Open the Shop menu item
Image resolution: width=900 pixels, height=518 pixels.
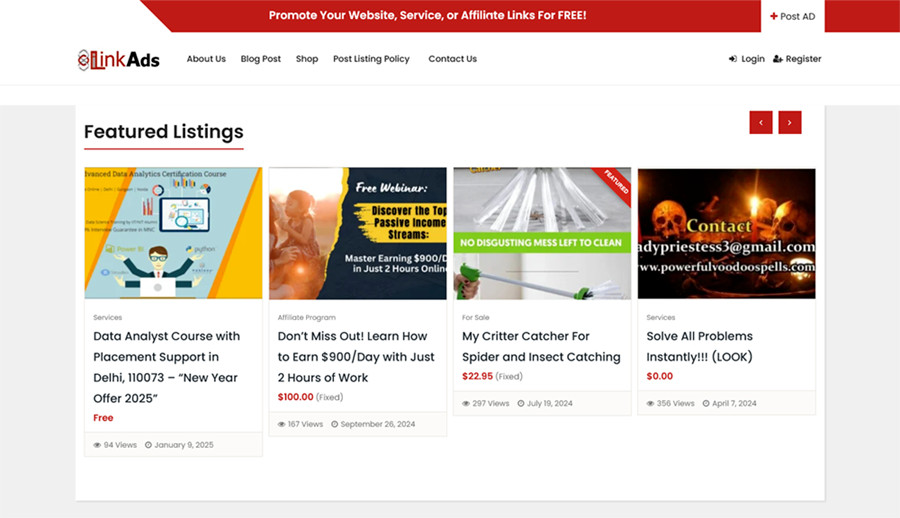click(x=307, y=59)
